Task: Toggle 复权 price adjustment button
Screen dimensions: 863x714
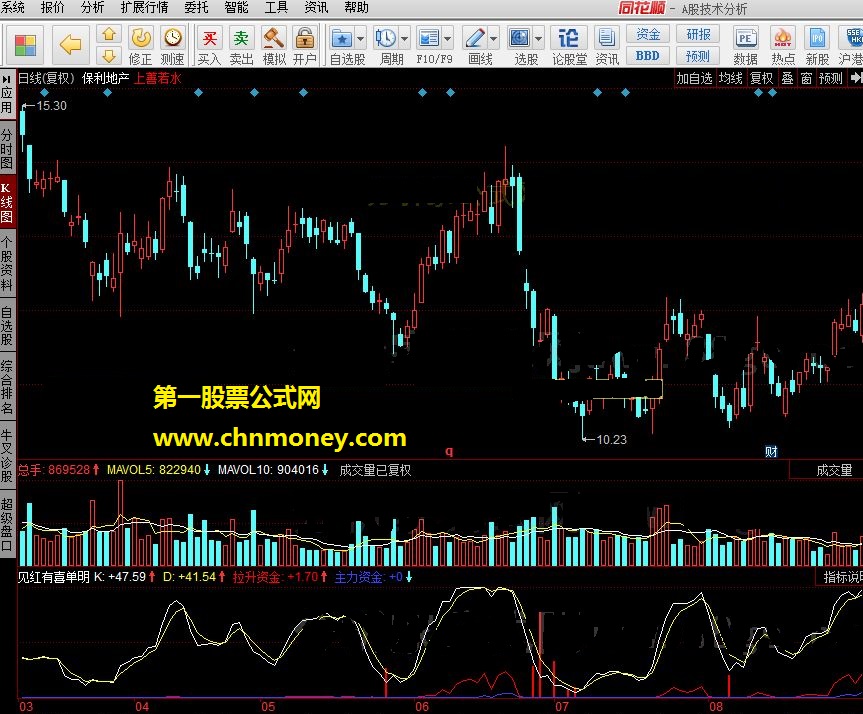Action: tap(762, 78)
